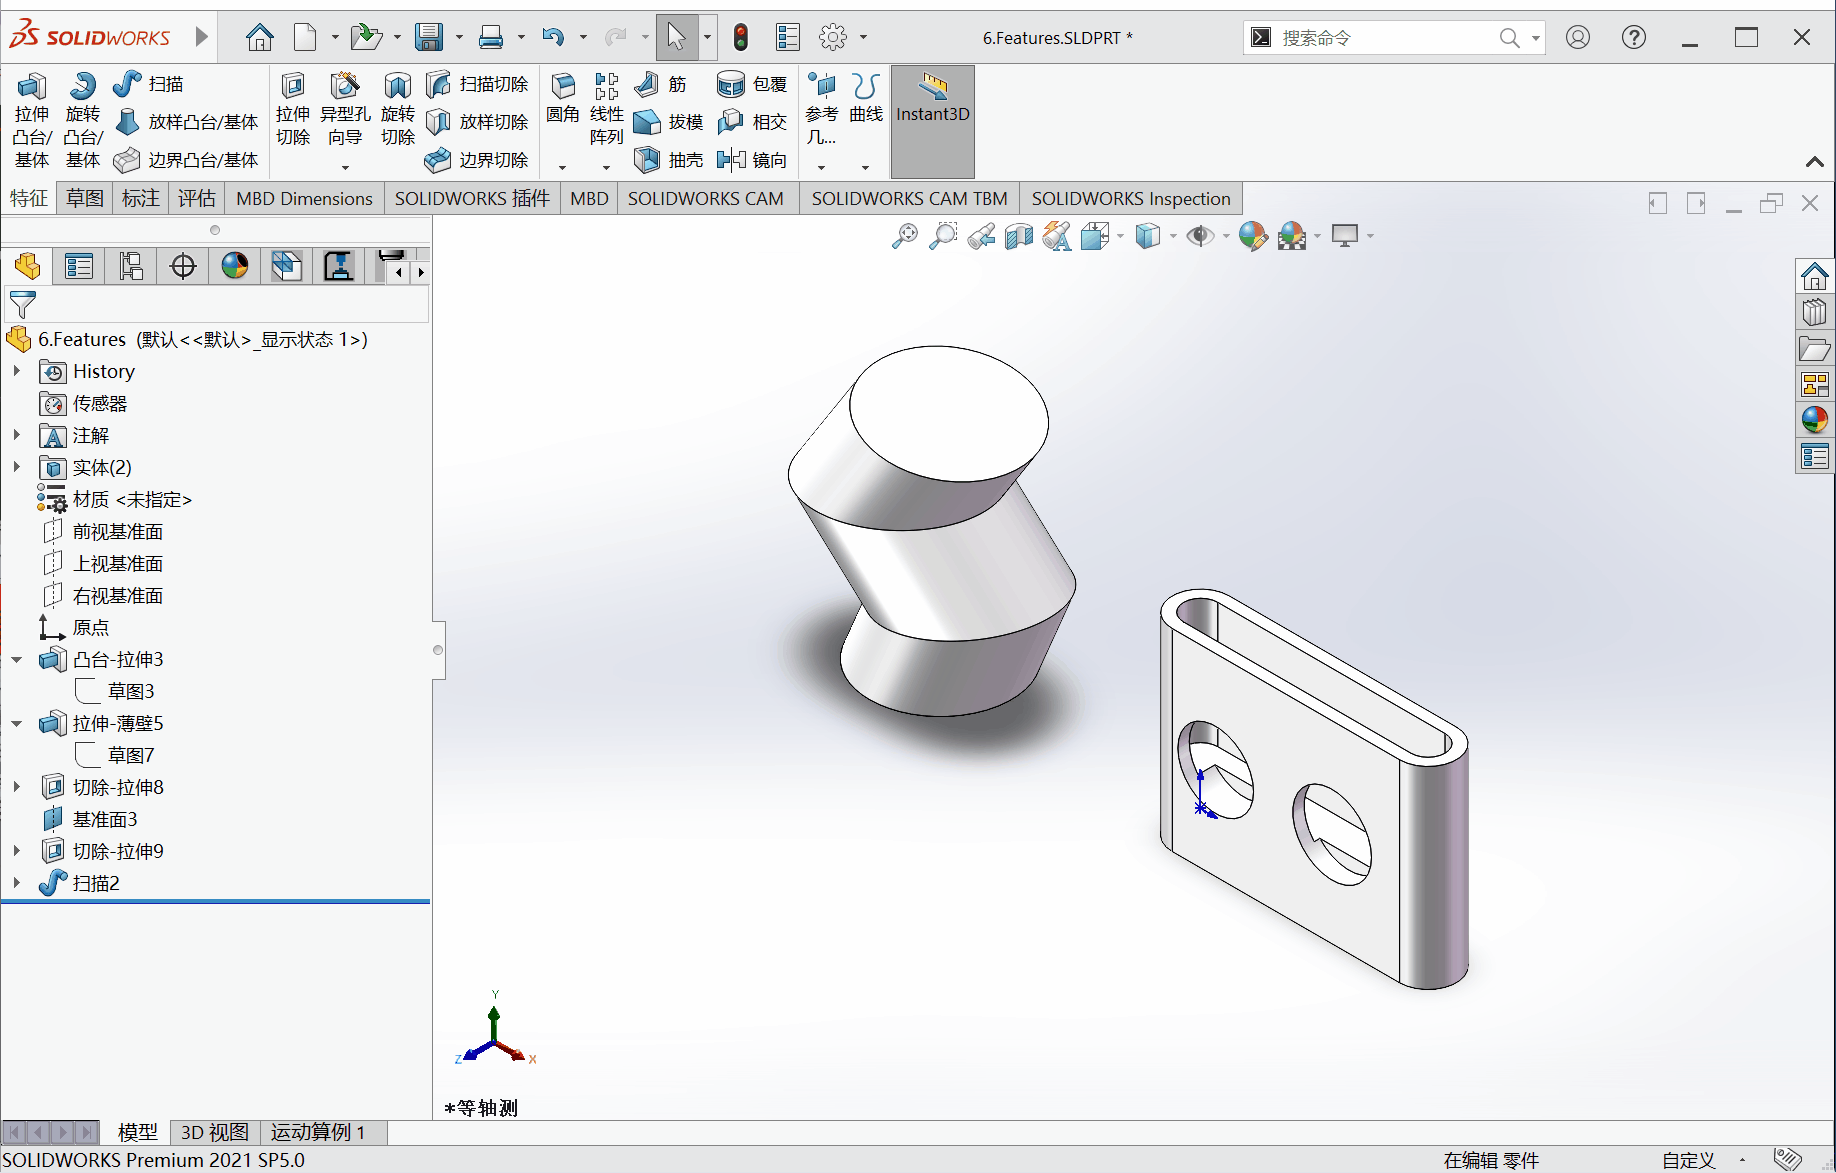Viewport: 1836px width, 1173px height.
Task: Click the Draft (拔模) tool
Action: click(x=669, y=122)
